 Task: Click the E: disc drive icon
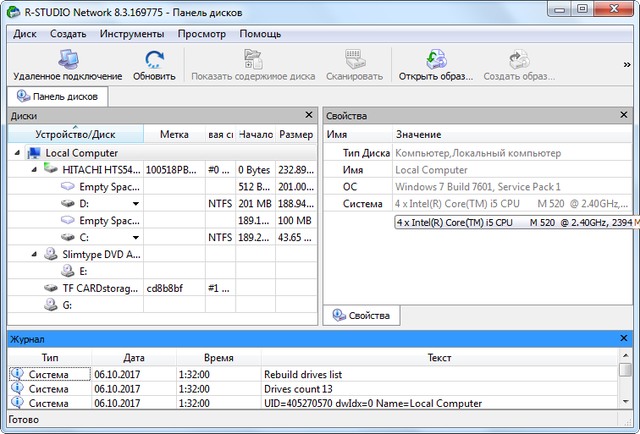pyautogui.click(x=68, y=271)
